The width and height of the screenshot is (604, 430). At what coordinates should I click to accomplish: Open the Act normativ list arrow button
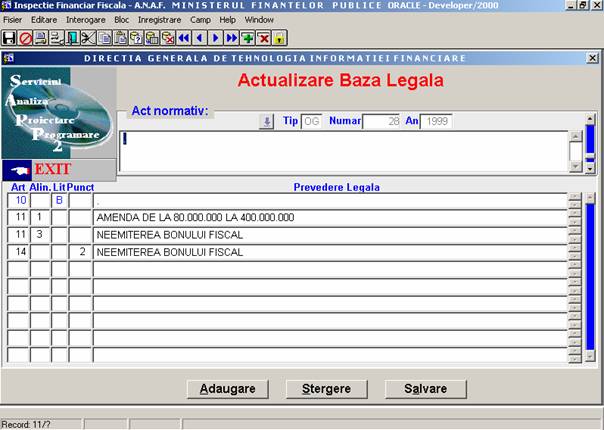(x=266, y=121)
